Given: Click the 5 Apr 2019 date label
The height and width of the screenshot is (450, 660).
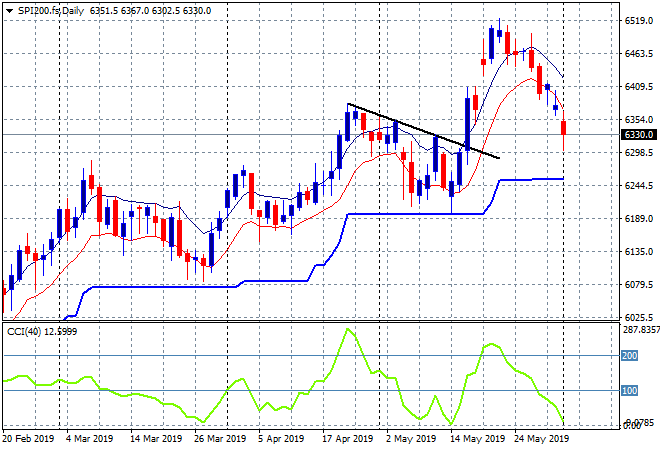Looking at the screenshot, I should [281, 439].
